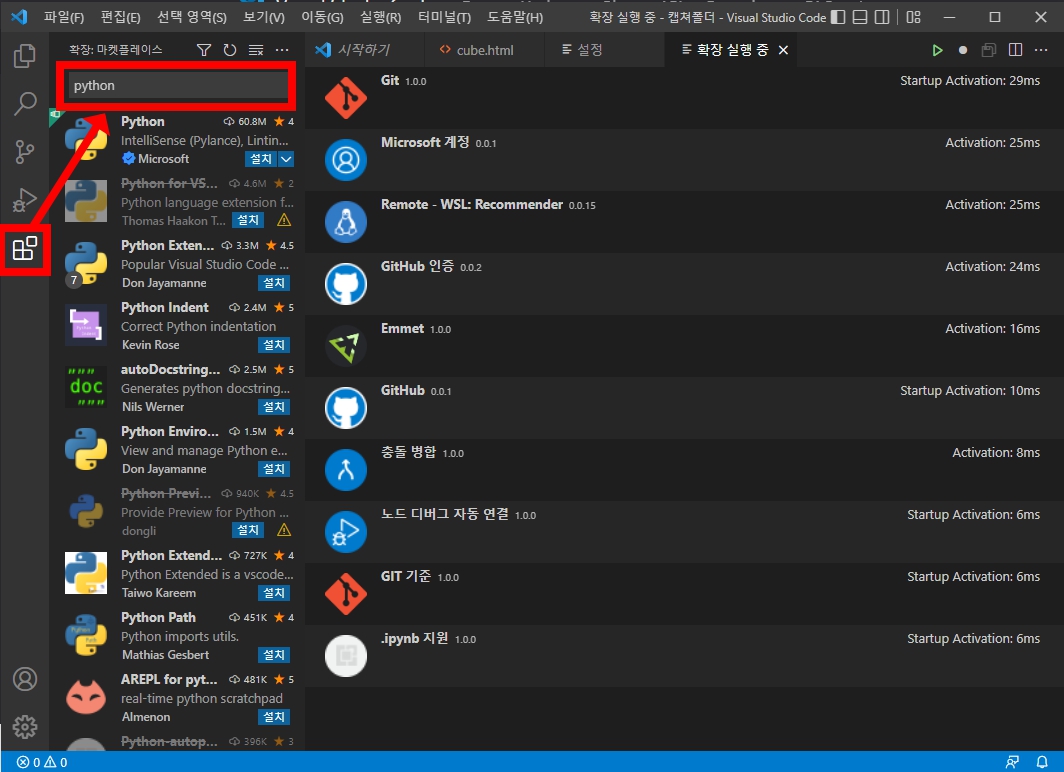Select Git 1.0.0 in running extensions
This screenshot has width=1064, height=772.
(x=684, y=98)
